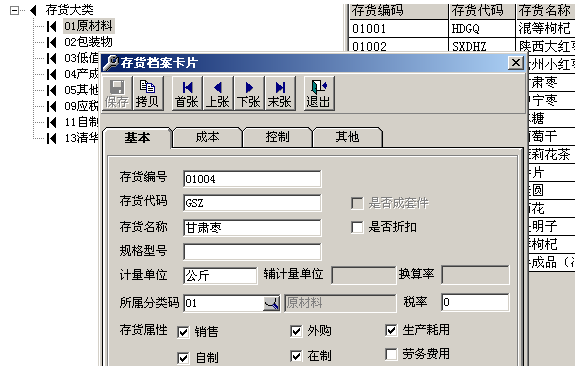Select the 04 category tree node
Image resolution: width=575 pixels, height=368 pixels.
tap(81, 74)
